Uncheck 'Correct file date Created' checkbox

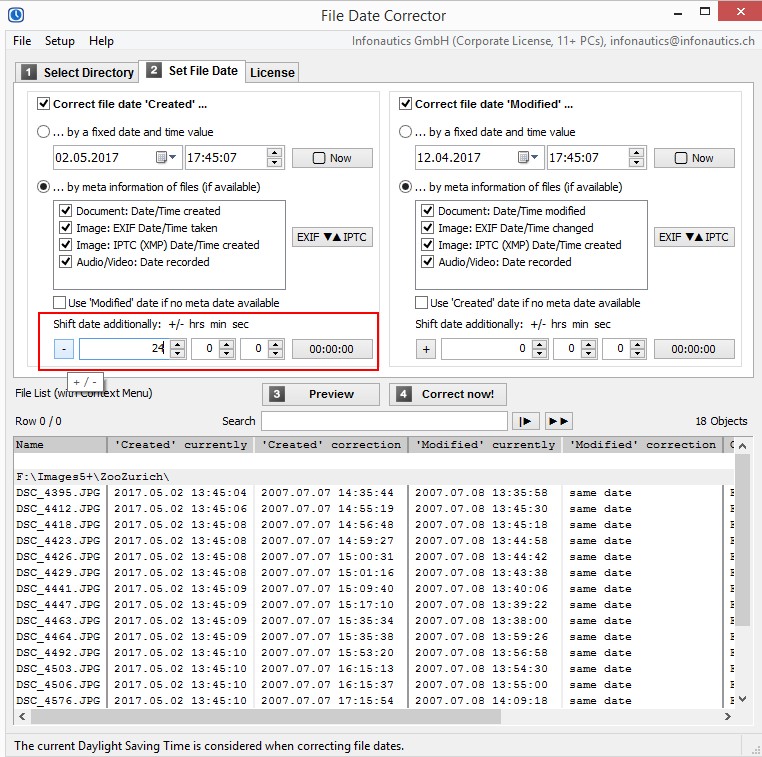coord(44,103)
